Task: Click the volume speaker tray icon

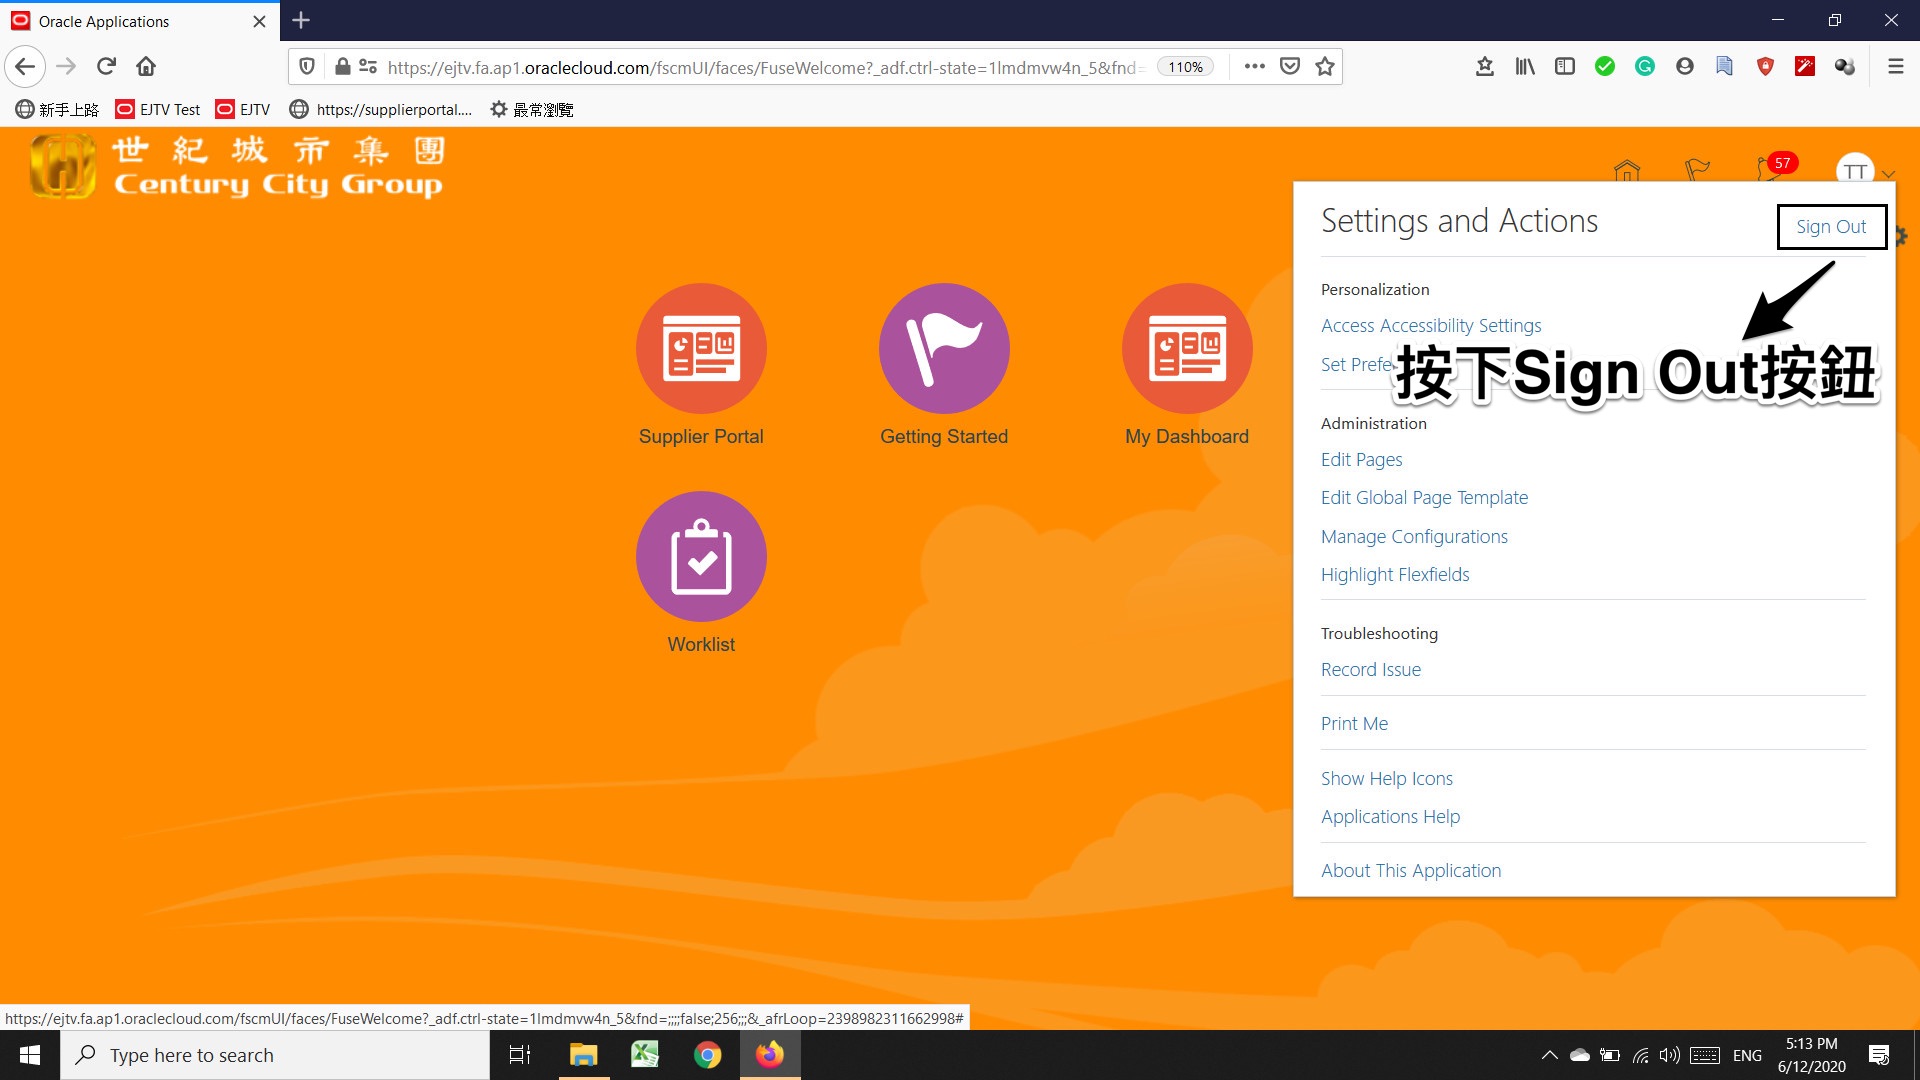Action: coord(1669,1055)
